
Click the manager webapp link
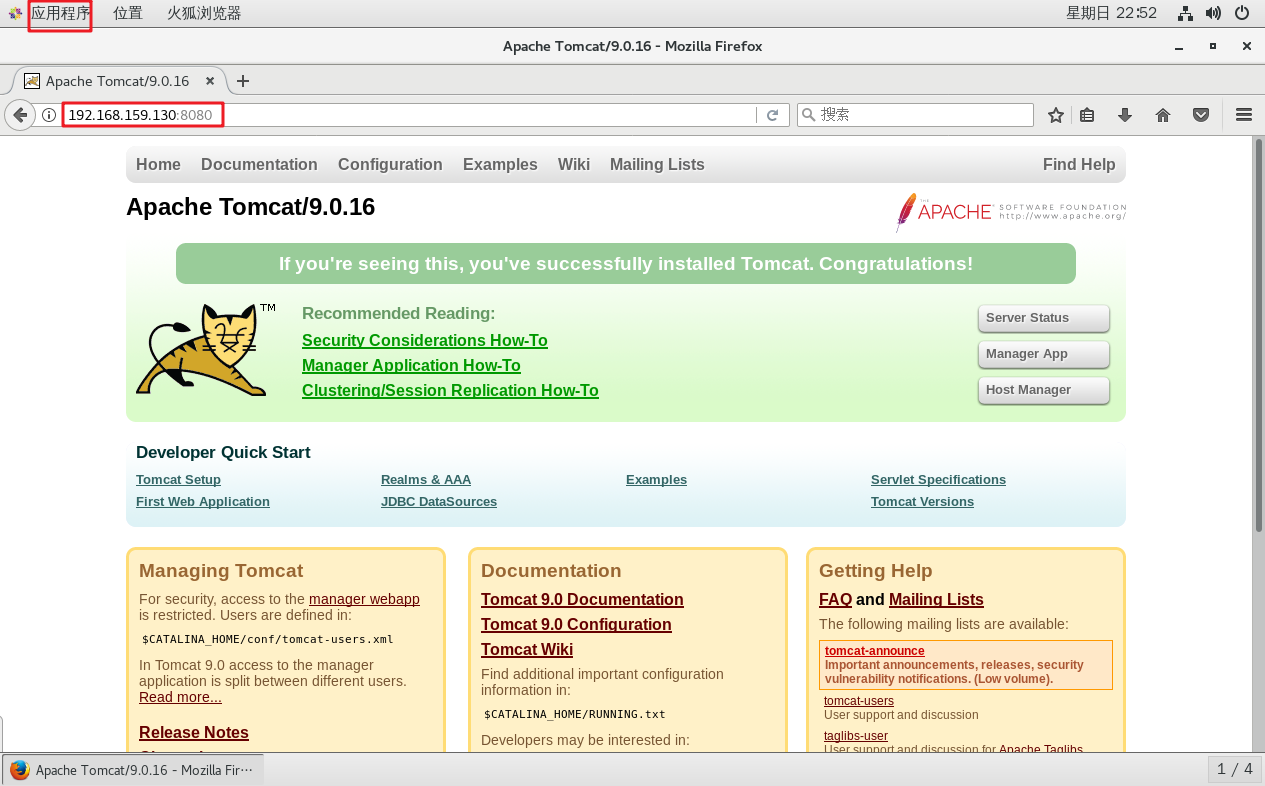(x=364, y=599)
